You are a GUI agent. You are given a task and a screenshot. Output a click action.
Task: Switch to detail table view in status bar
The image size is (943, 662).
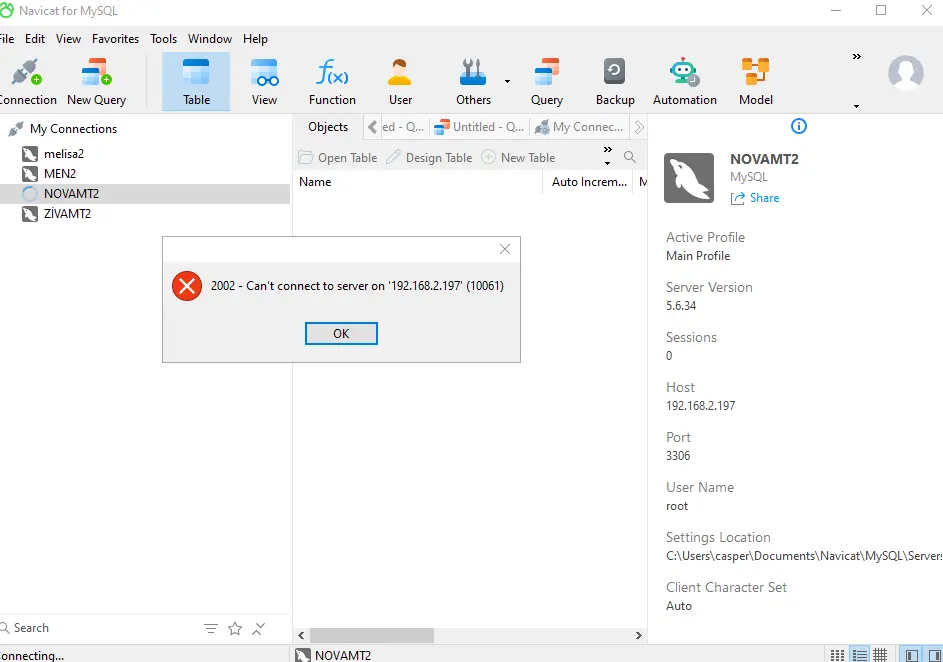[880, 655]
